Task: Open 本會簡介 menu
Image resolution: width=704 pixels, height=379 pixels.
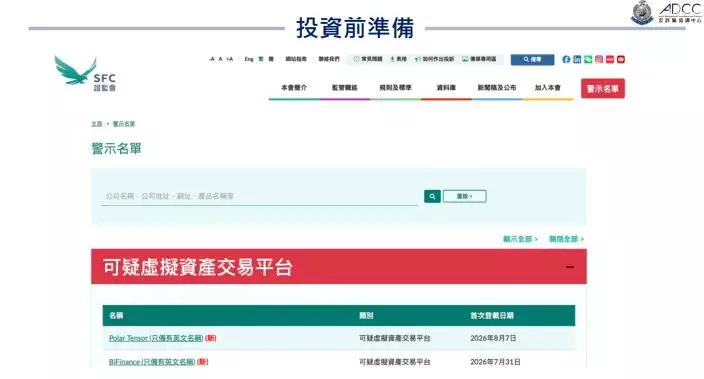Action: 294,88
